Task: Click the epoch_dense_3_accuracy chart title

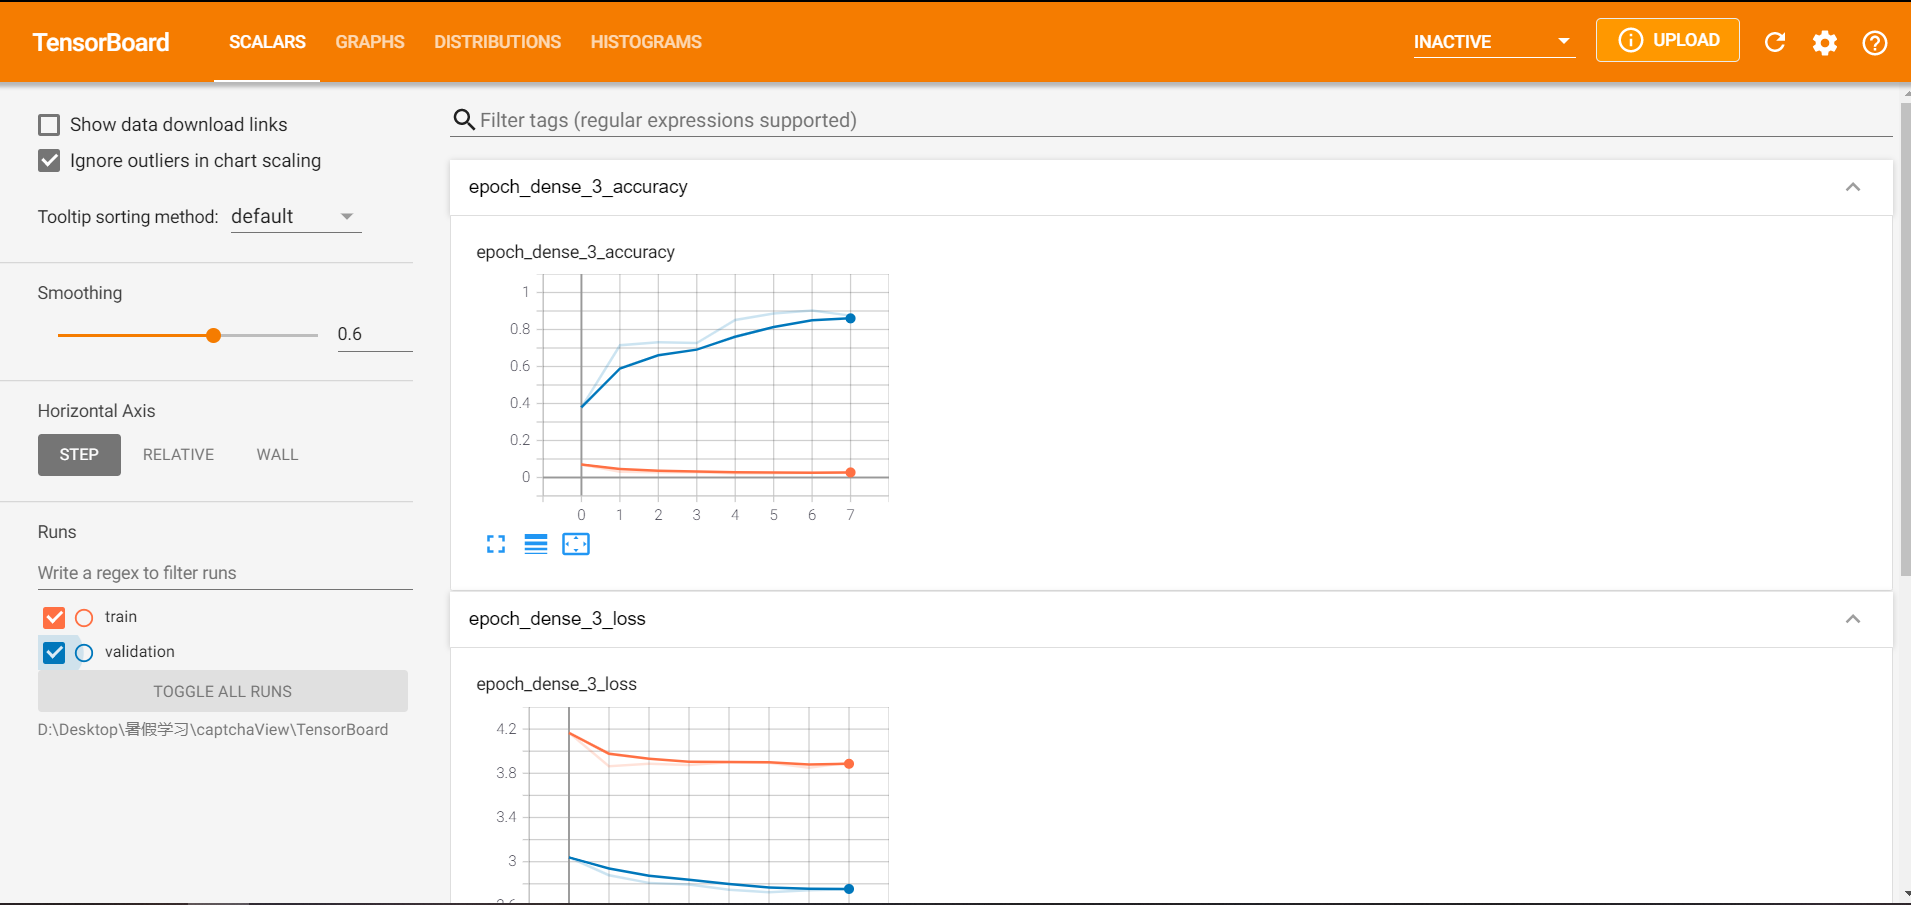Action: [575, 252]
